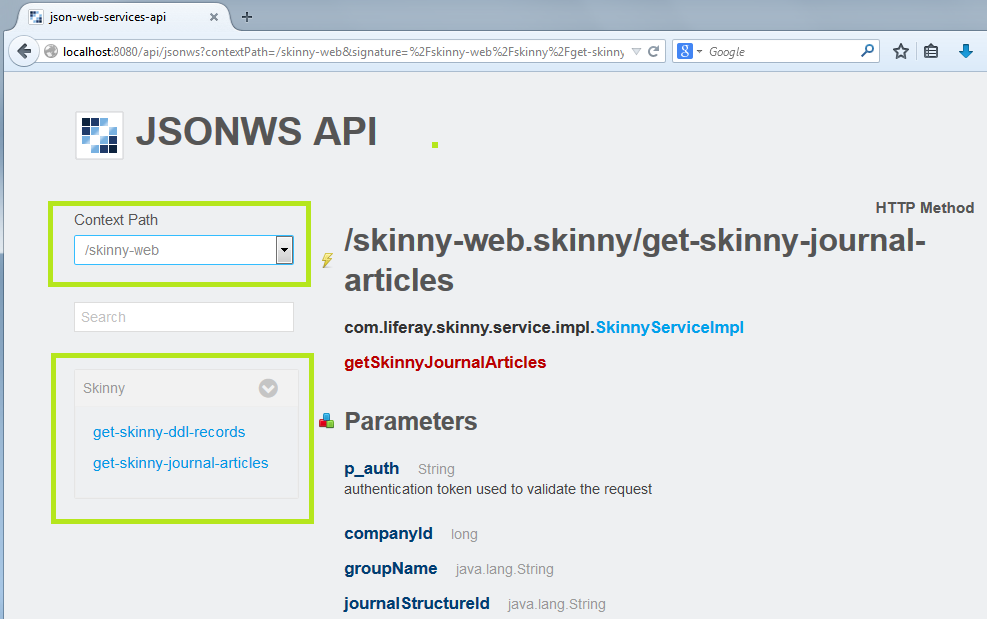Open a new browser tab
The image size is (987, 619).
[x=247, y=17]
